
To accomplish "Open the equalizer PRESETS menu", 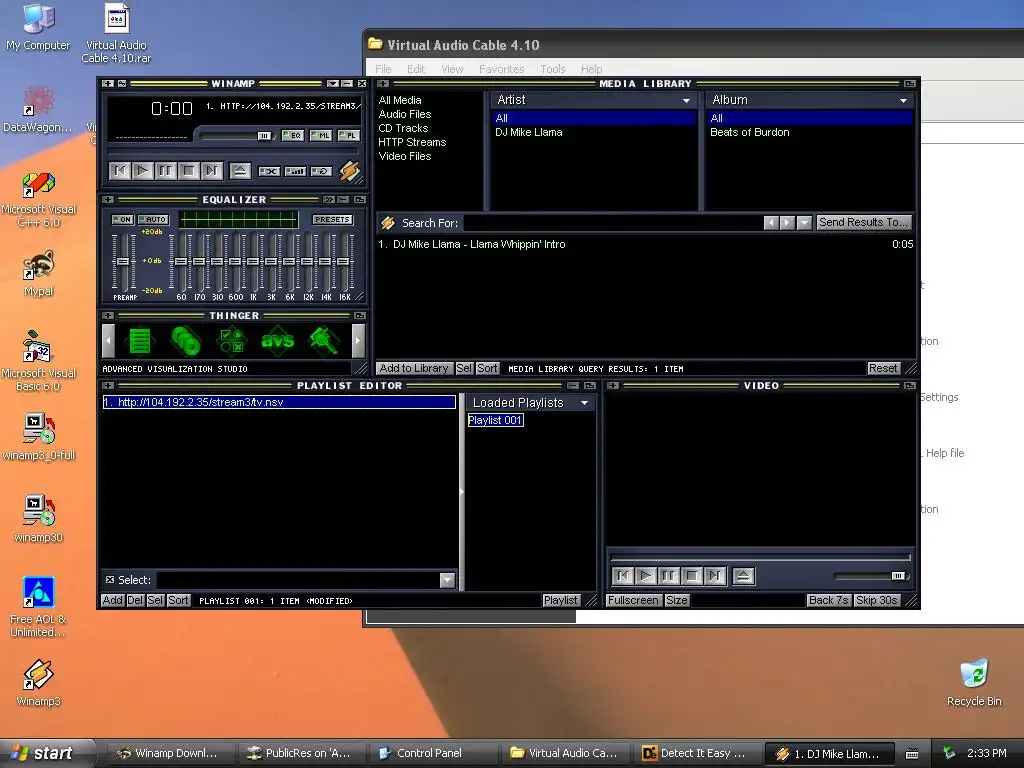I will 332,219.
